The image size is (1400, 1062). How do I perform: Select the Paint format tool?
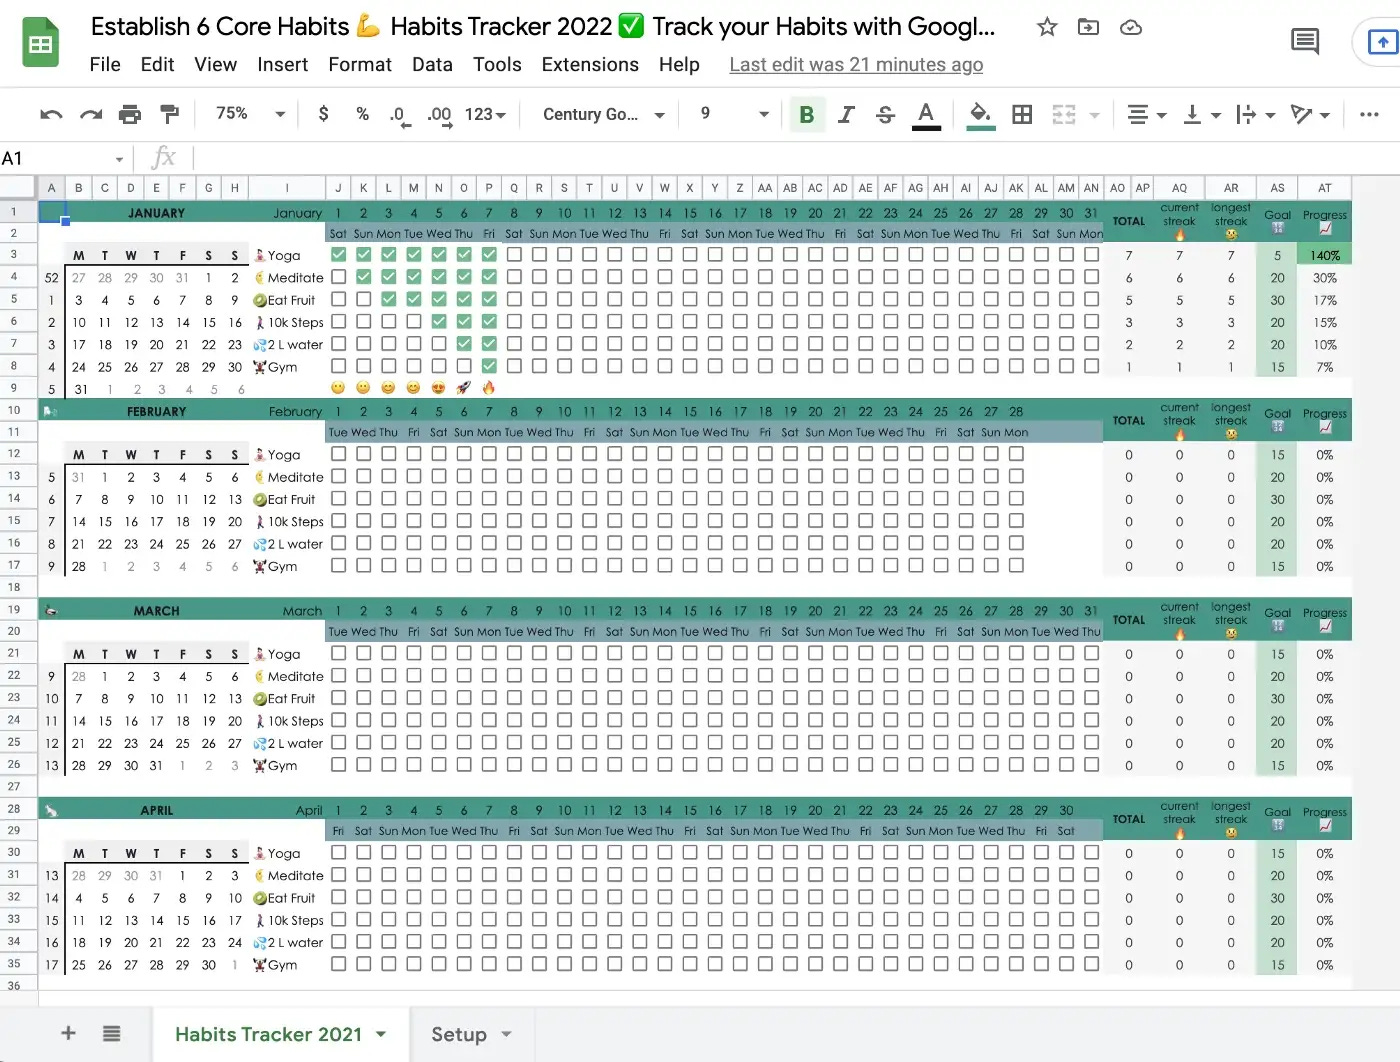pyautogui.click(x=170, y=114)
